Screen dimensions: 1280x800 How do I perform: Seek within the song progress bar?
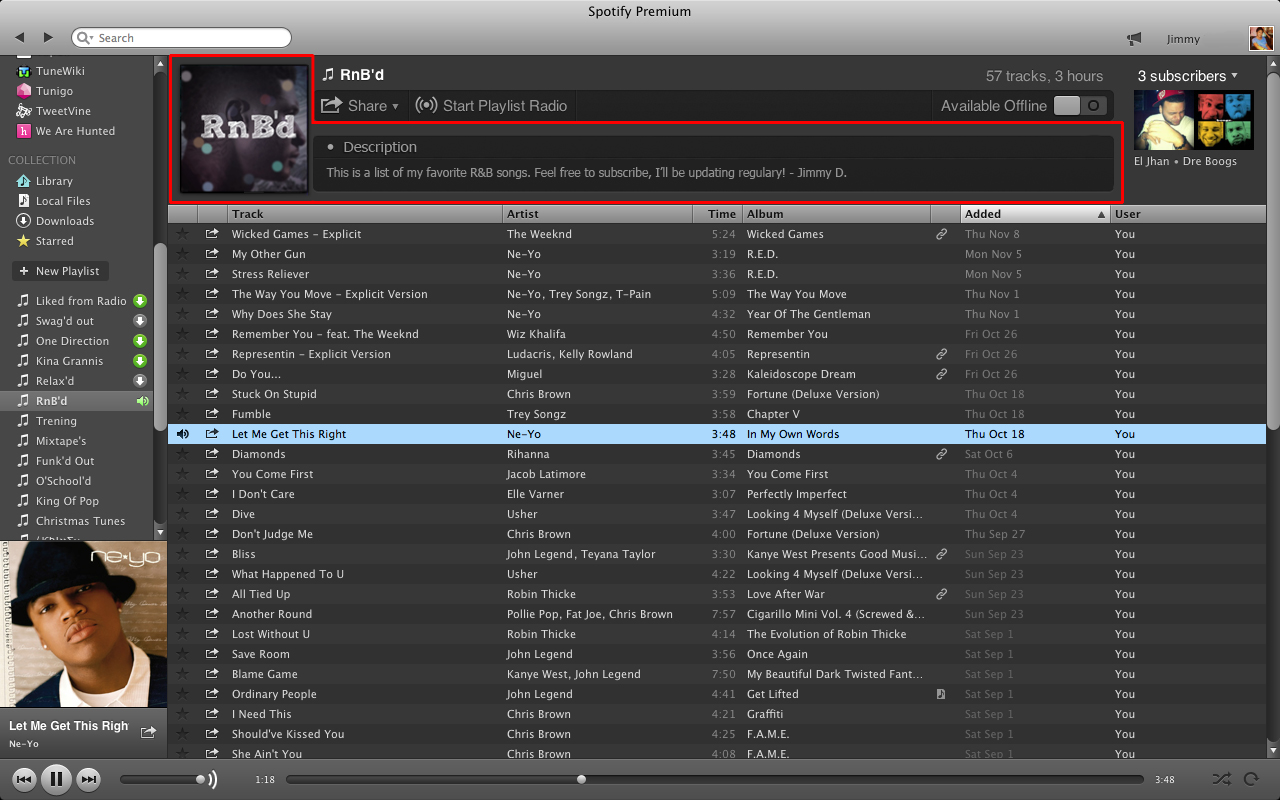pyautogui.click(x=714, y=779)
